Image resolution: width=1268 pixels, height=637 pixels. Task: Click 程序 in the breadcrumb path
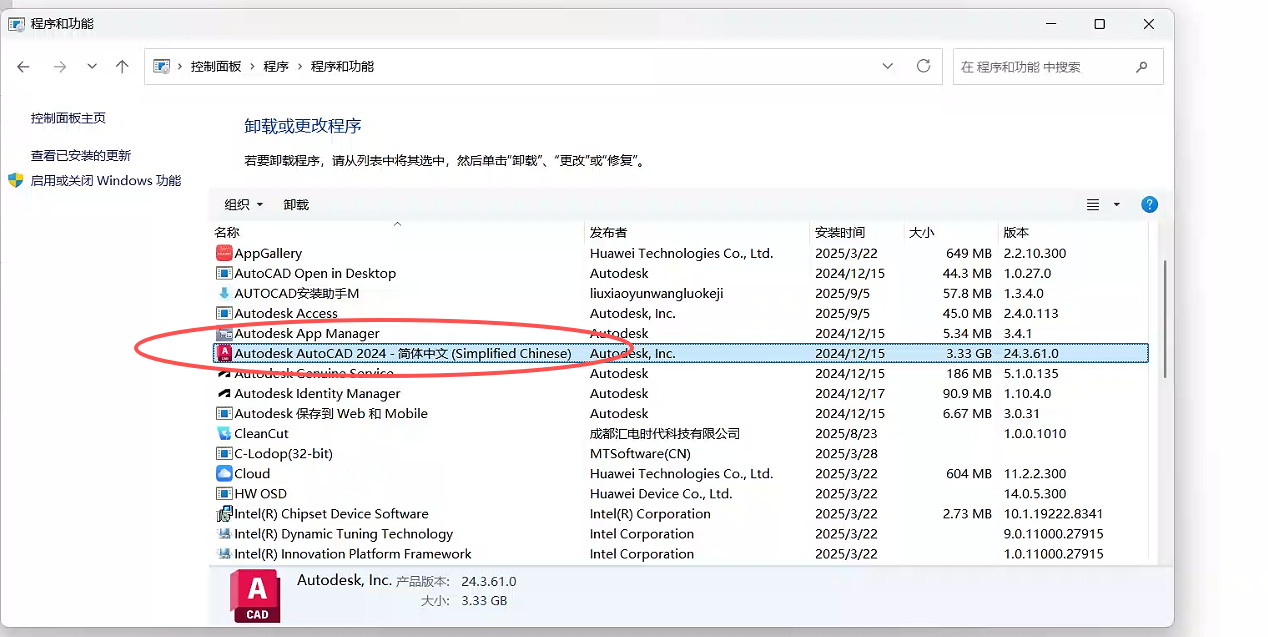[x=276, y=66]
